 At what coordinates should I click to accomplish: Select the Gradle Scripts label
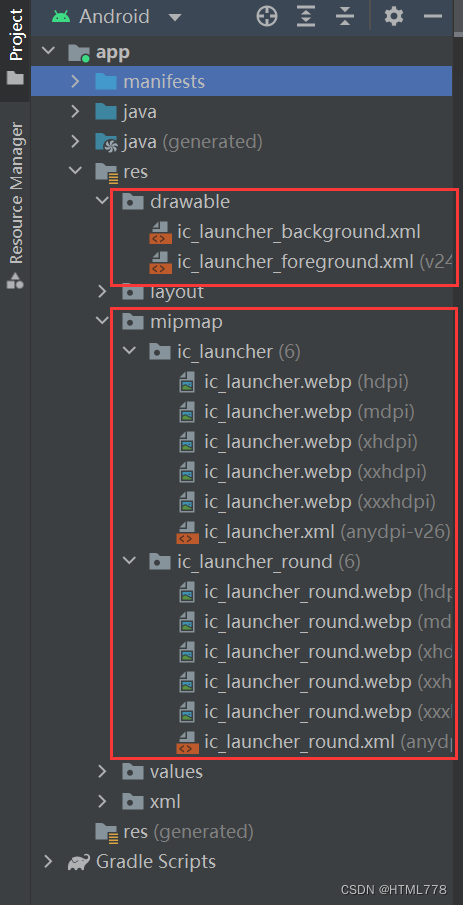click(x=156, y=862)
